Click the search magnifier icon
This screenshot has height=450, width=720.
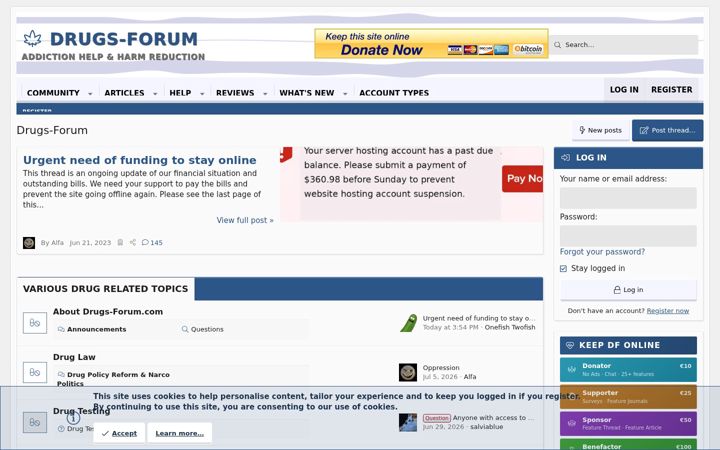coord(557,45)
